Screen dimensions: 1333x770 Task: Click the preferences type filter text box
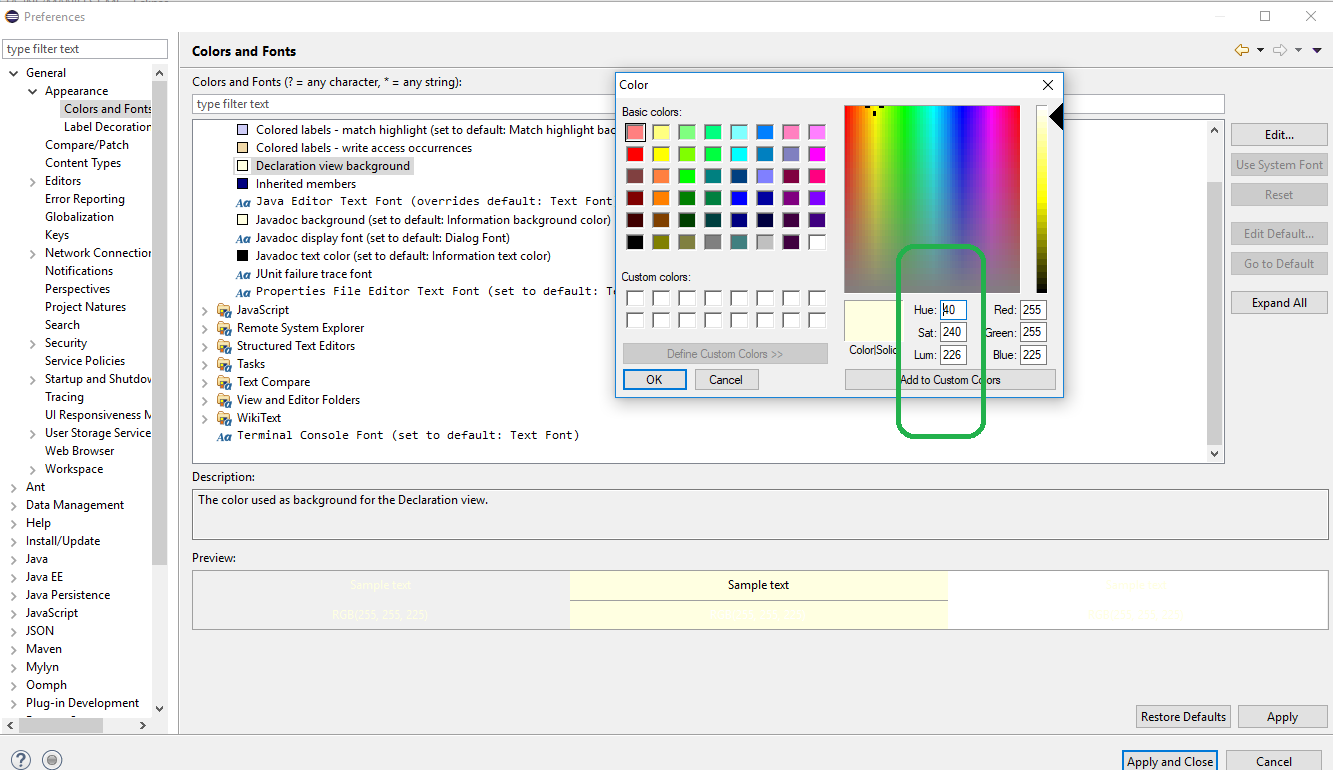click(86, 49)
